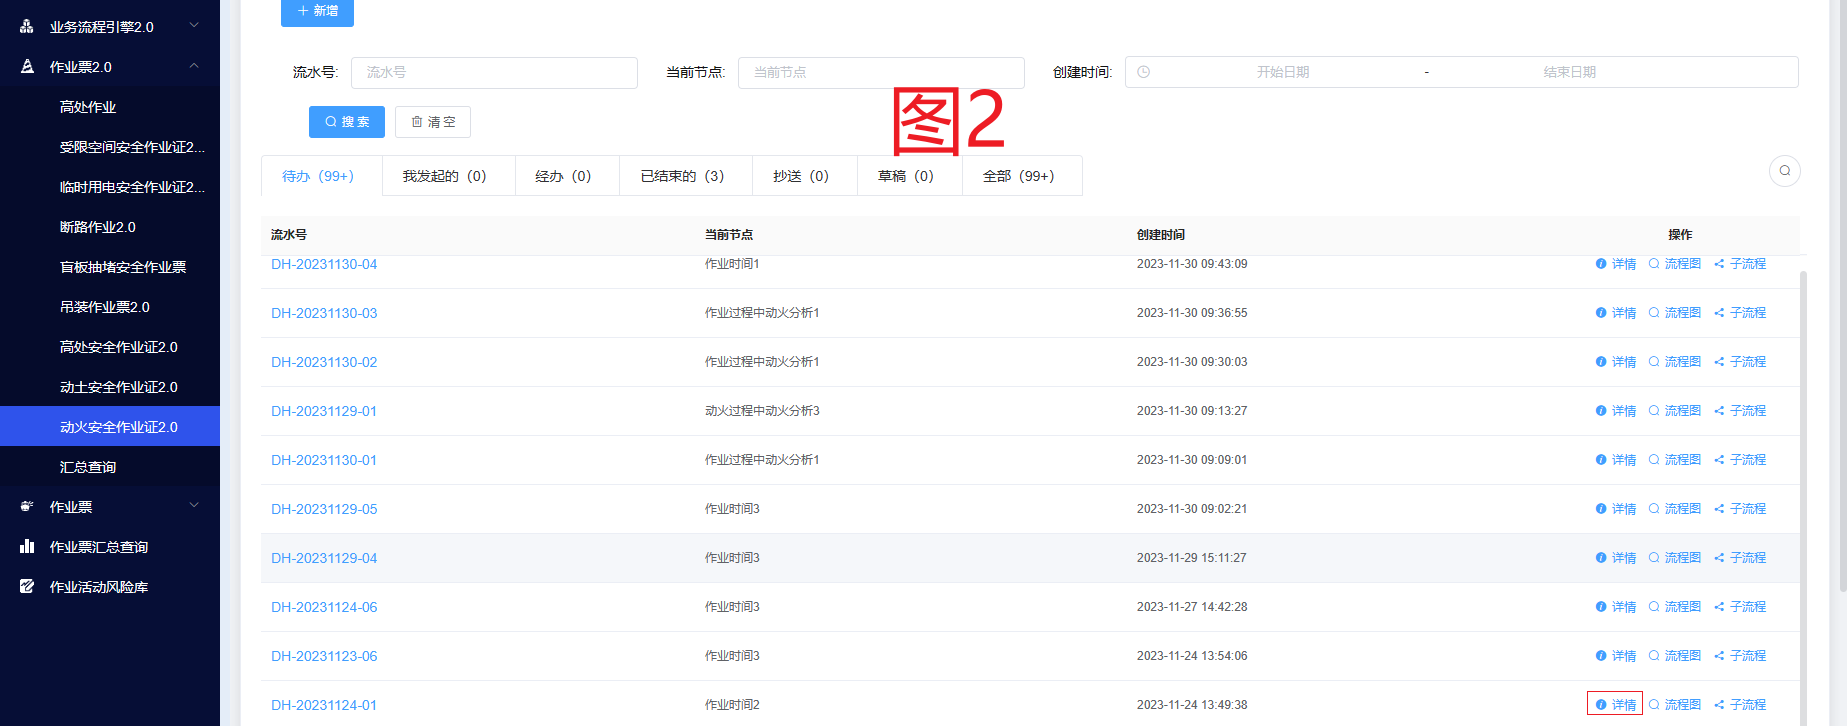Viewport: 1847px width, 726px height.
Task: Open 子流程 for DH-20231130-04
Action: pyautogui.click(x=1740, y=264)
